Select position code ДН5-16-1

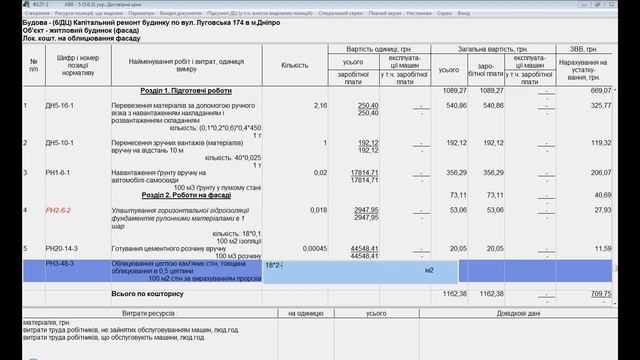tap(60, 105)
